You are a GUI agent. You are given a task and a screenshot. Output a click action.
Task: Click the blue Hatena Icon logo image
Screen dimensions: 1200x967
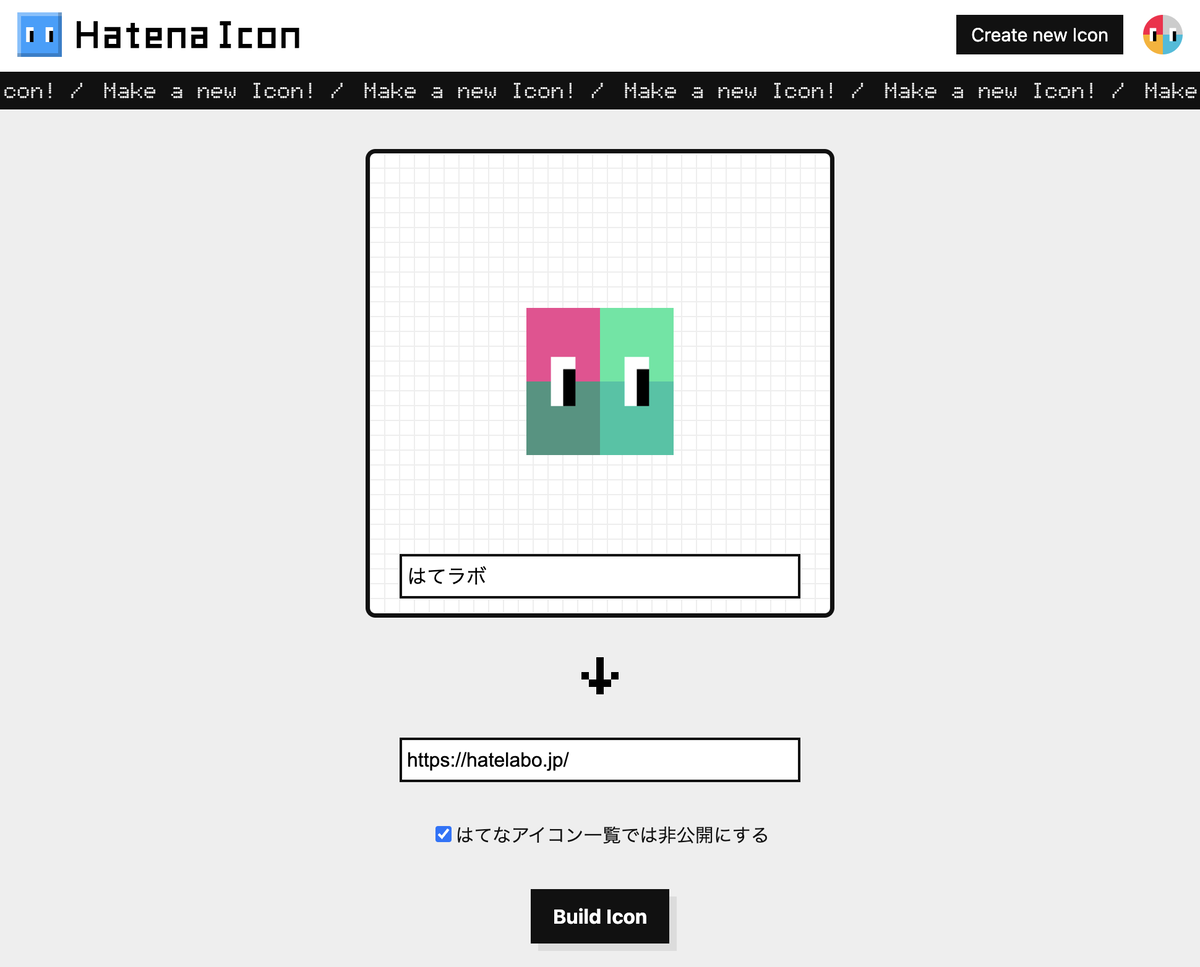click(x=39, y=35)
